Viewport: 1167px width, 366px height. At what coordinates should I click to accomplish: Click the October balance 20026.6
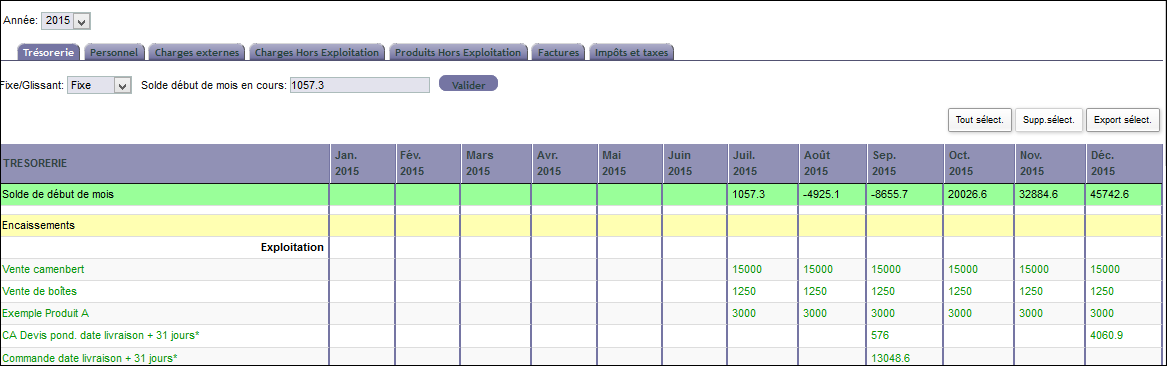[x=967, y=194]
